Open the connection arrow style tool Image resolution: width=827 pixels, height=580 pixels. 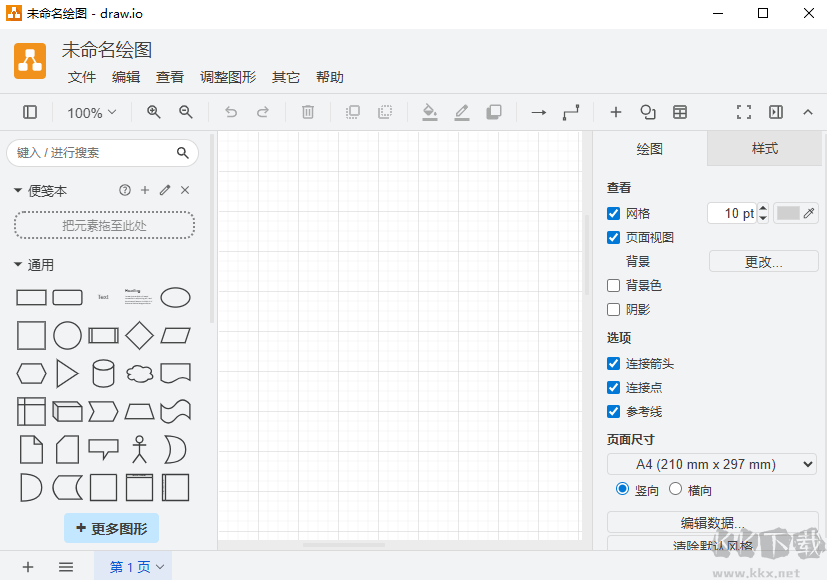tap(539, 112)
